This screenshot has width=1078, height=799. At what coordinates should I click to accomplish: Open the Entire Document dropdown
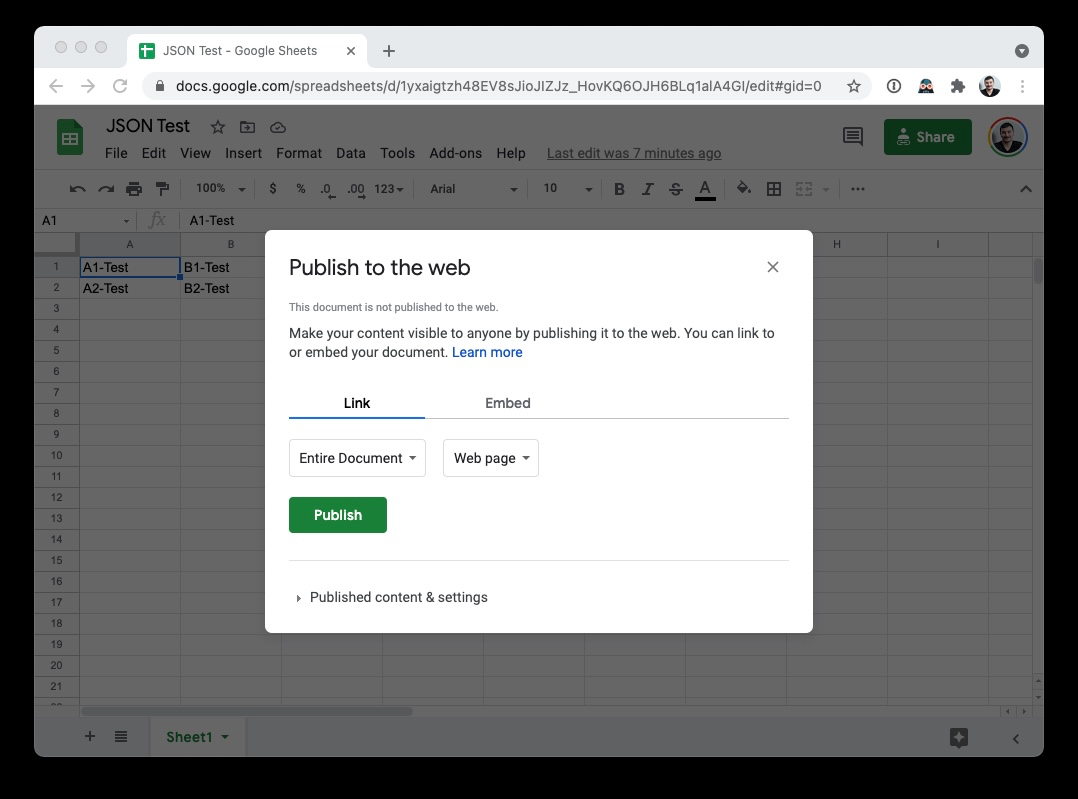(x=357, y=457)
